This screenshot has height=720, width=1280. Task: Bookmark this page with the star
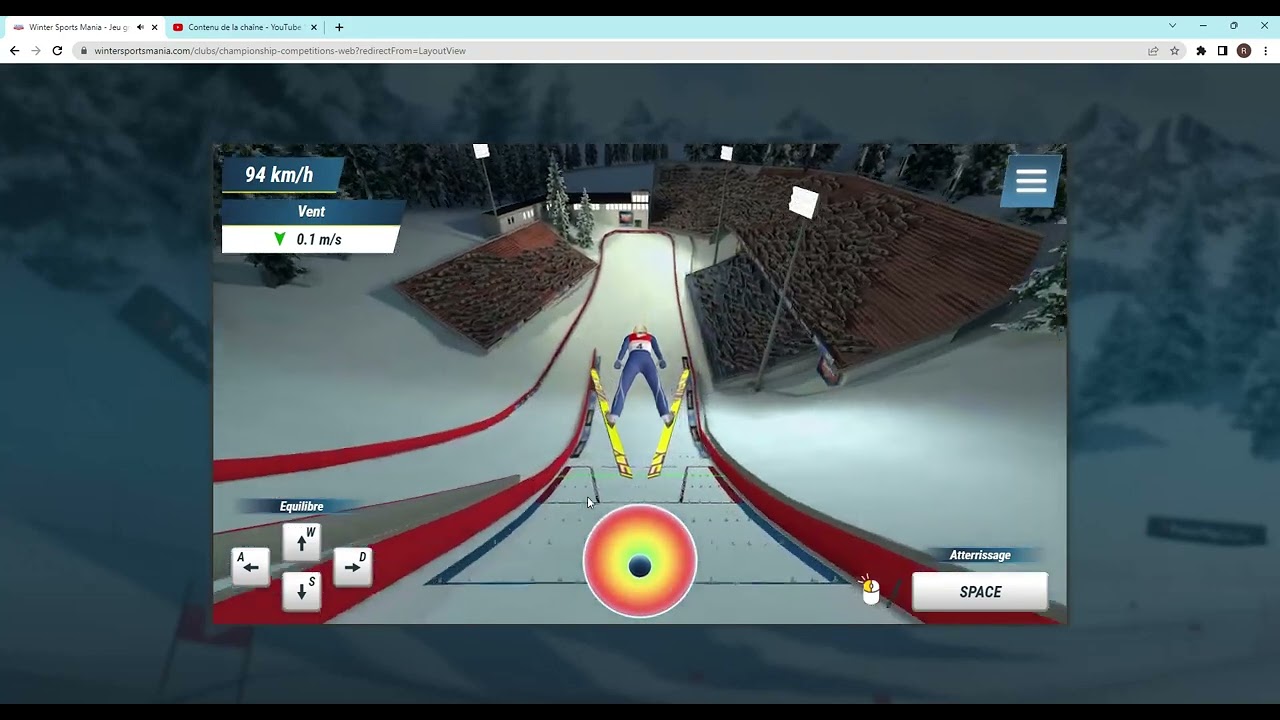tap(1175, 50)
